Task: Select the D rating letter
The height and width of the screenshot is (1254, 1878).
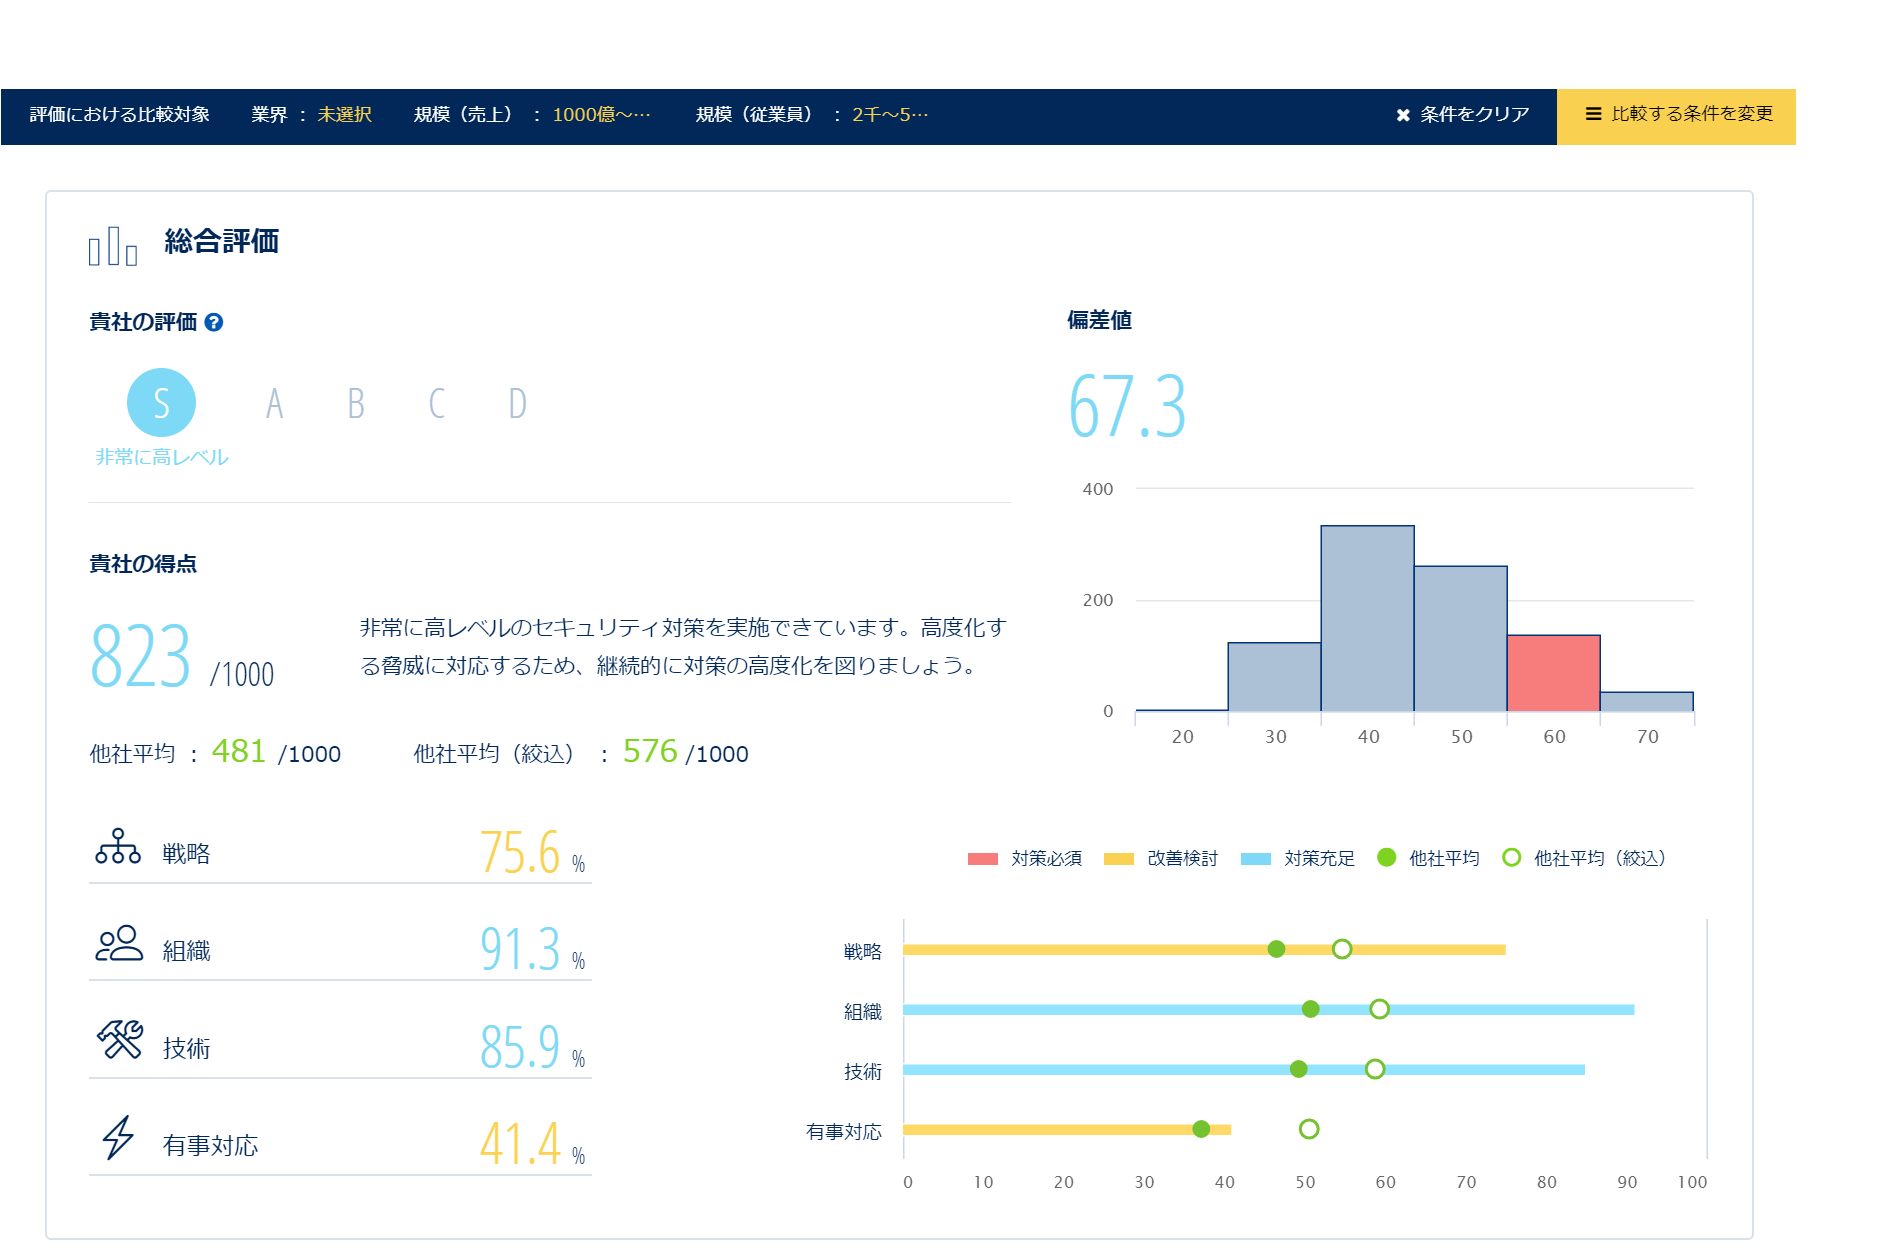Action: (x=517, y=404)
